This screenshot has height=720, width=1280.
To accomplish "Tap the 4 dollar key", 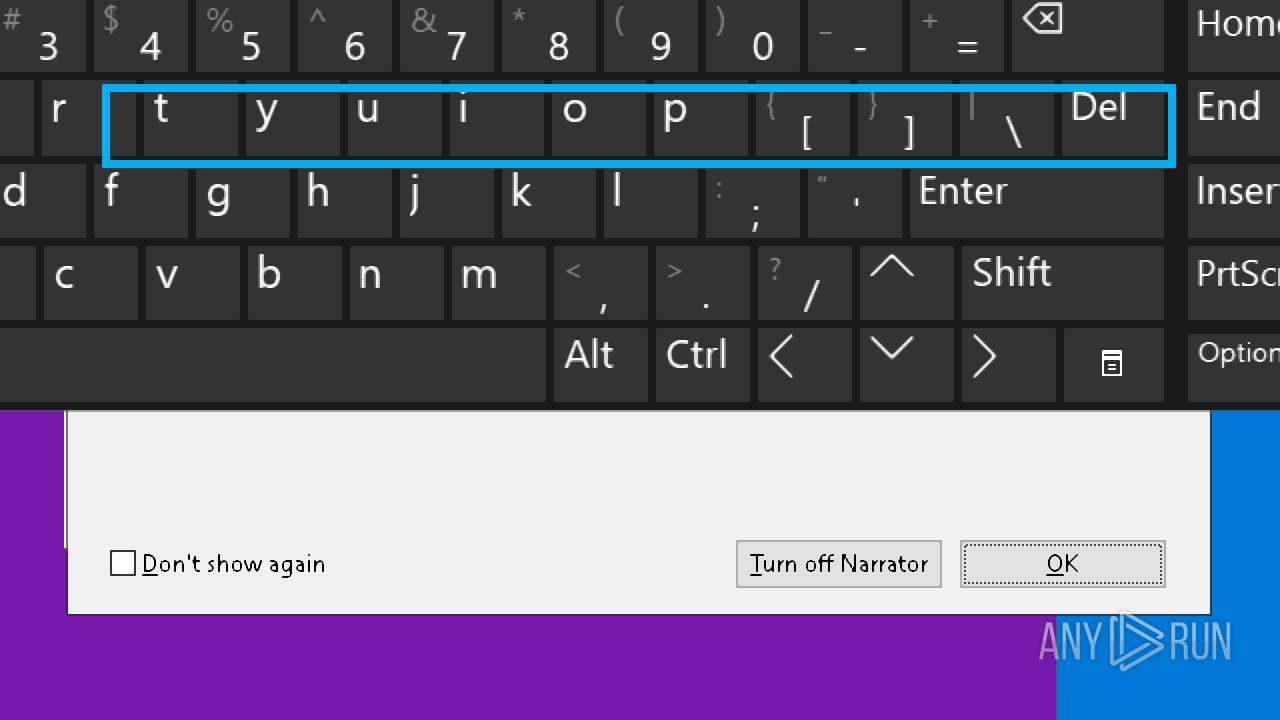I will [x=140, y=36].
